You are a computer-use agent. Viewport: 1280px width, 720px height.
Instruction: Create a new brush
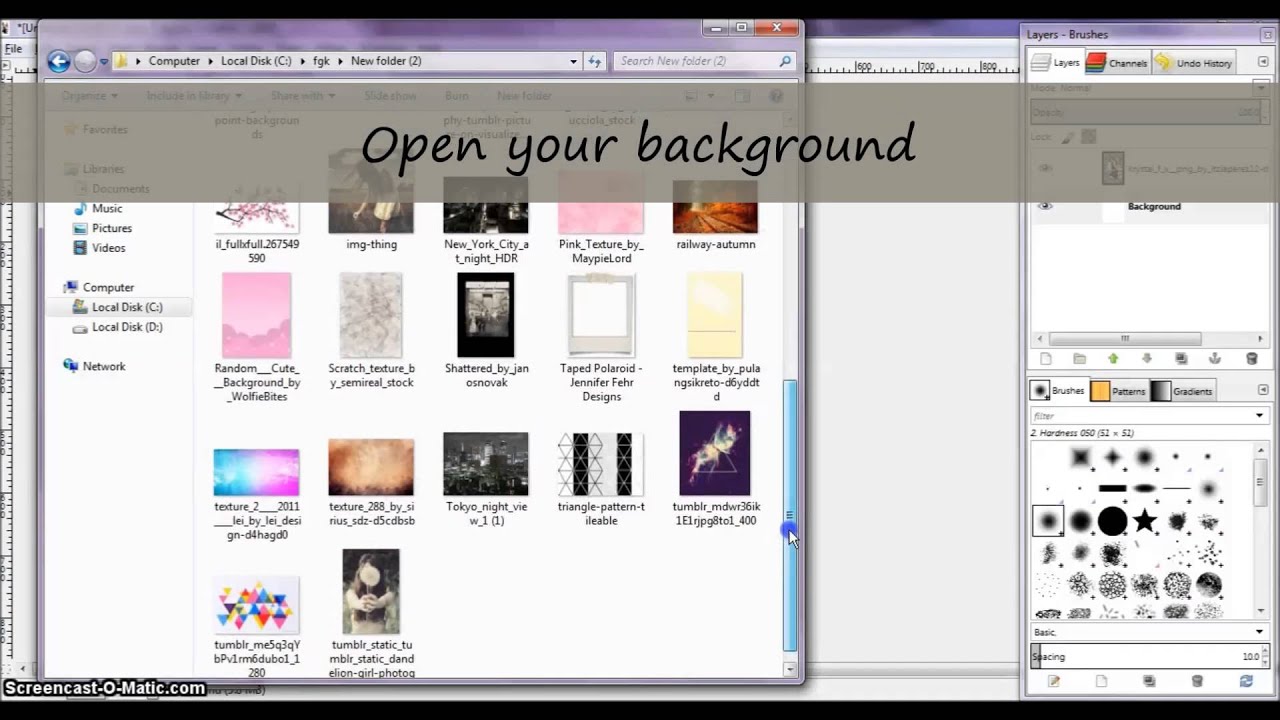tap(1101, 681)
